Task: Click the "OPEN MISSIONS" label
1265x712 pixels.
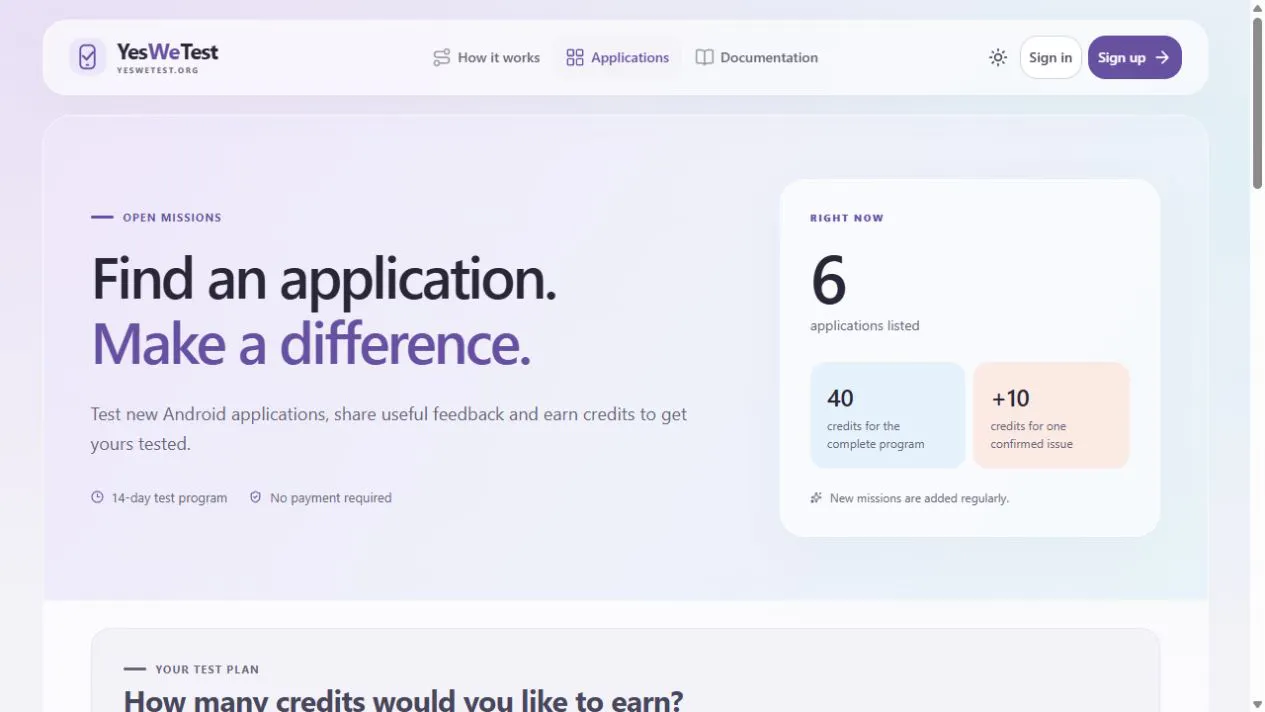Action: coord(172,218)
